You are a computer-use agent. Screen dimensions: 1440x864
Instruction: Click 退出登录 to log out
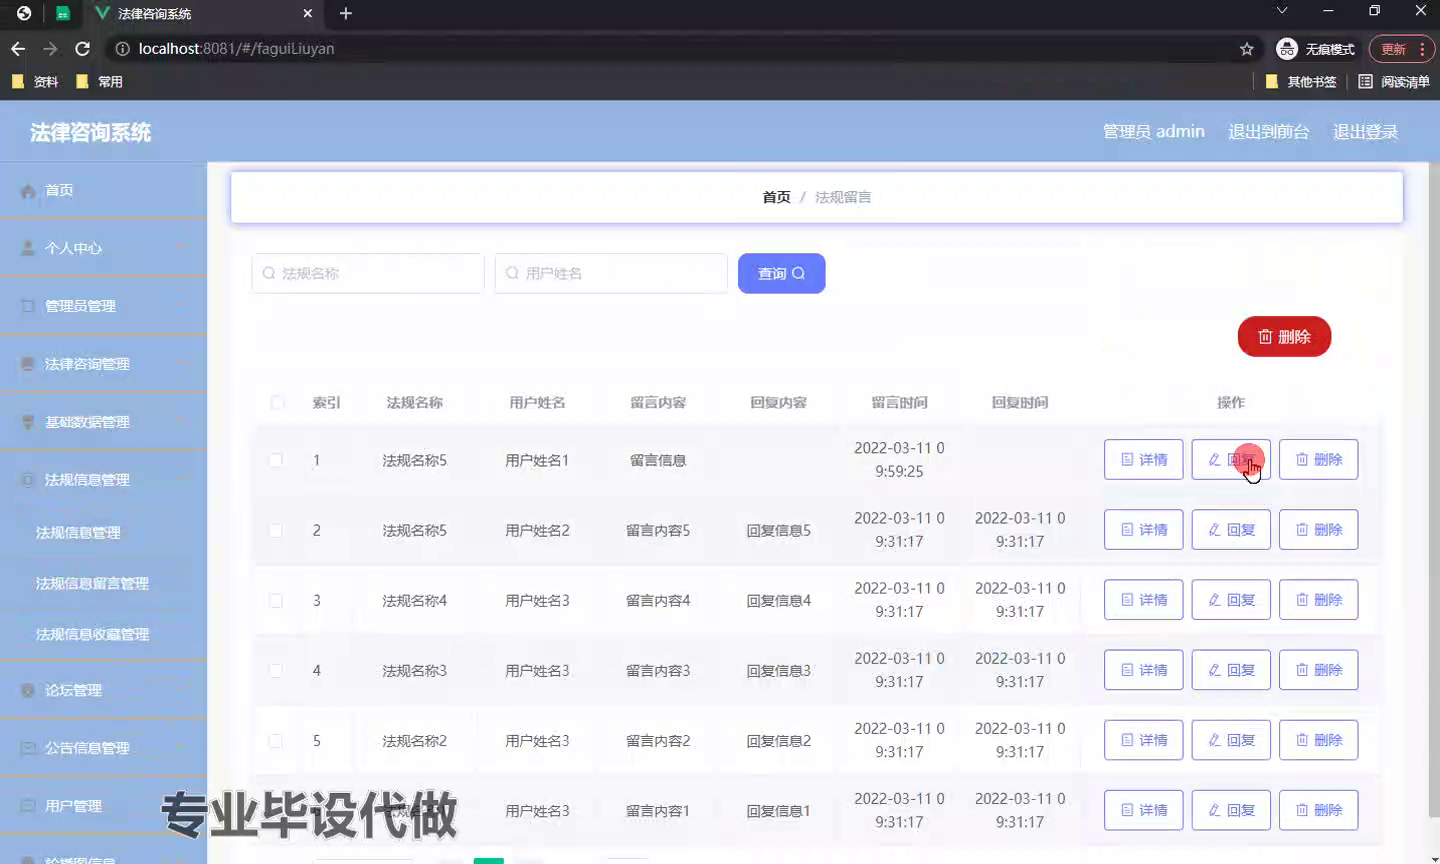tap(1365, 132)
